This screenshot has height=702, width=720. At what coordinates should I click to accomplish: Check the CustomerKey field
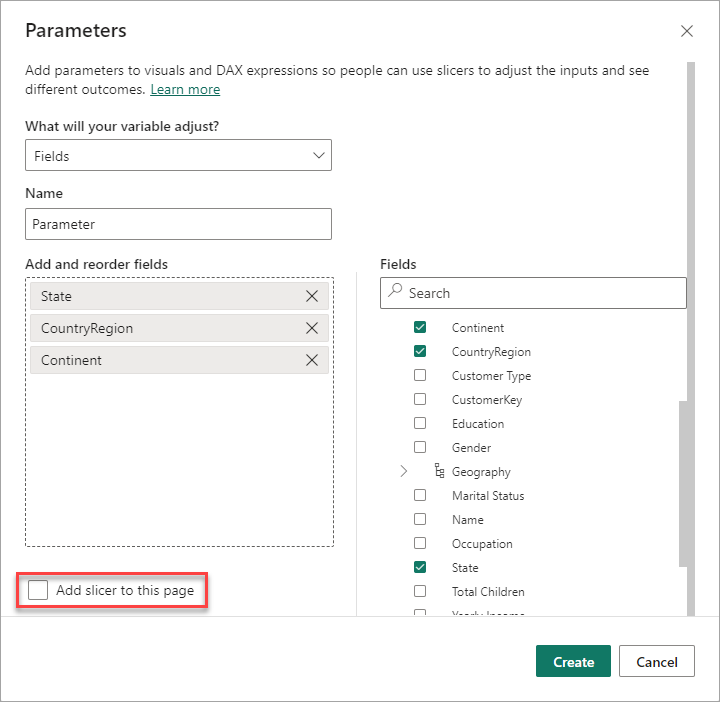420,399
